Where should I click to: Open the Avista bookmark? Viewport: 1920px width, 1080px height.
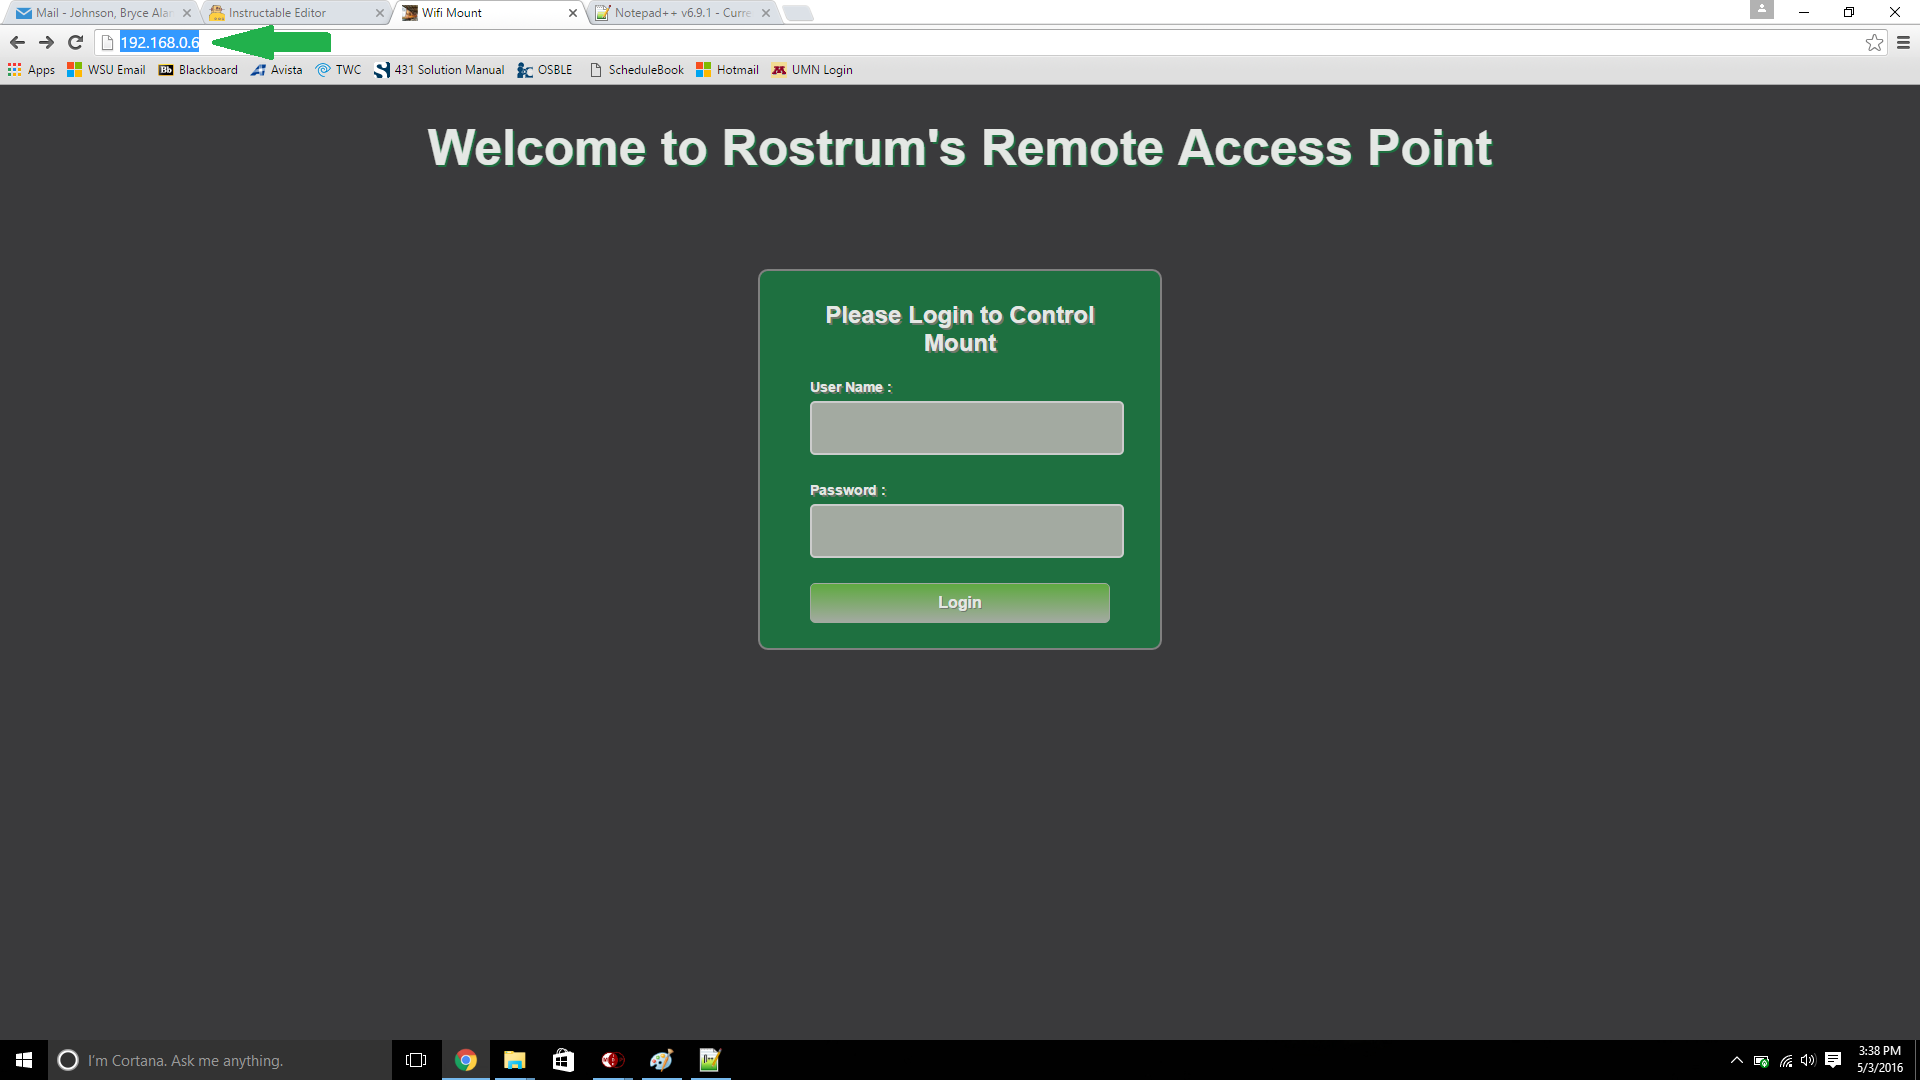(276, 70)
